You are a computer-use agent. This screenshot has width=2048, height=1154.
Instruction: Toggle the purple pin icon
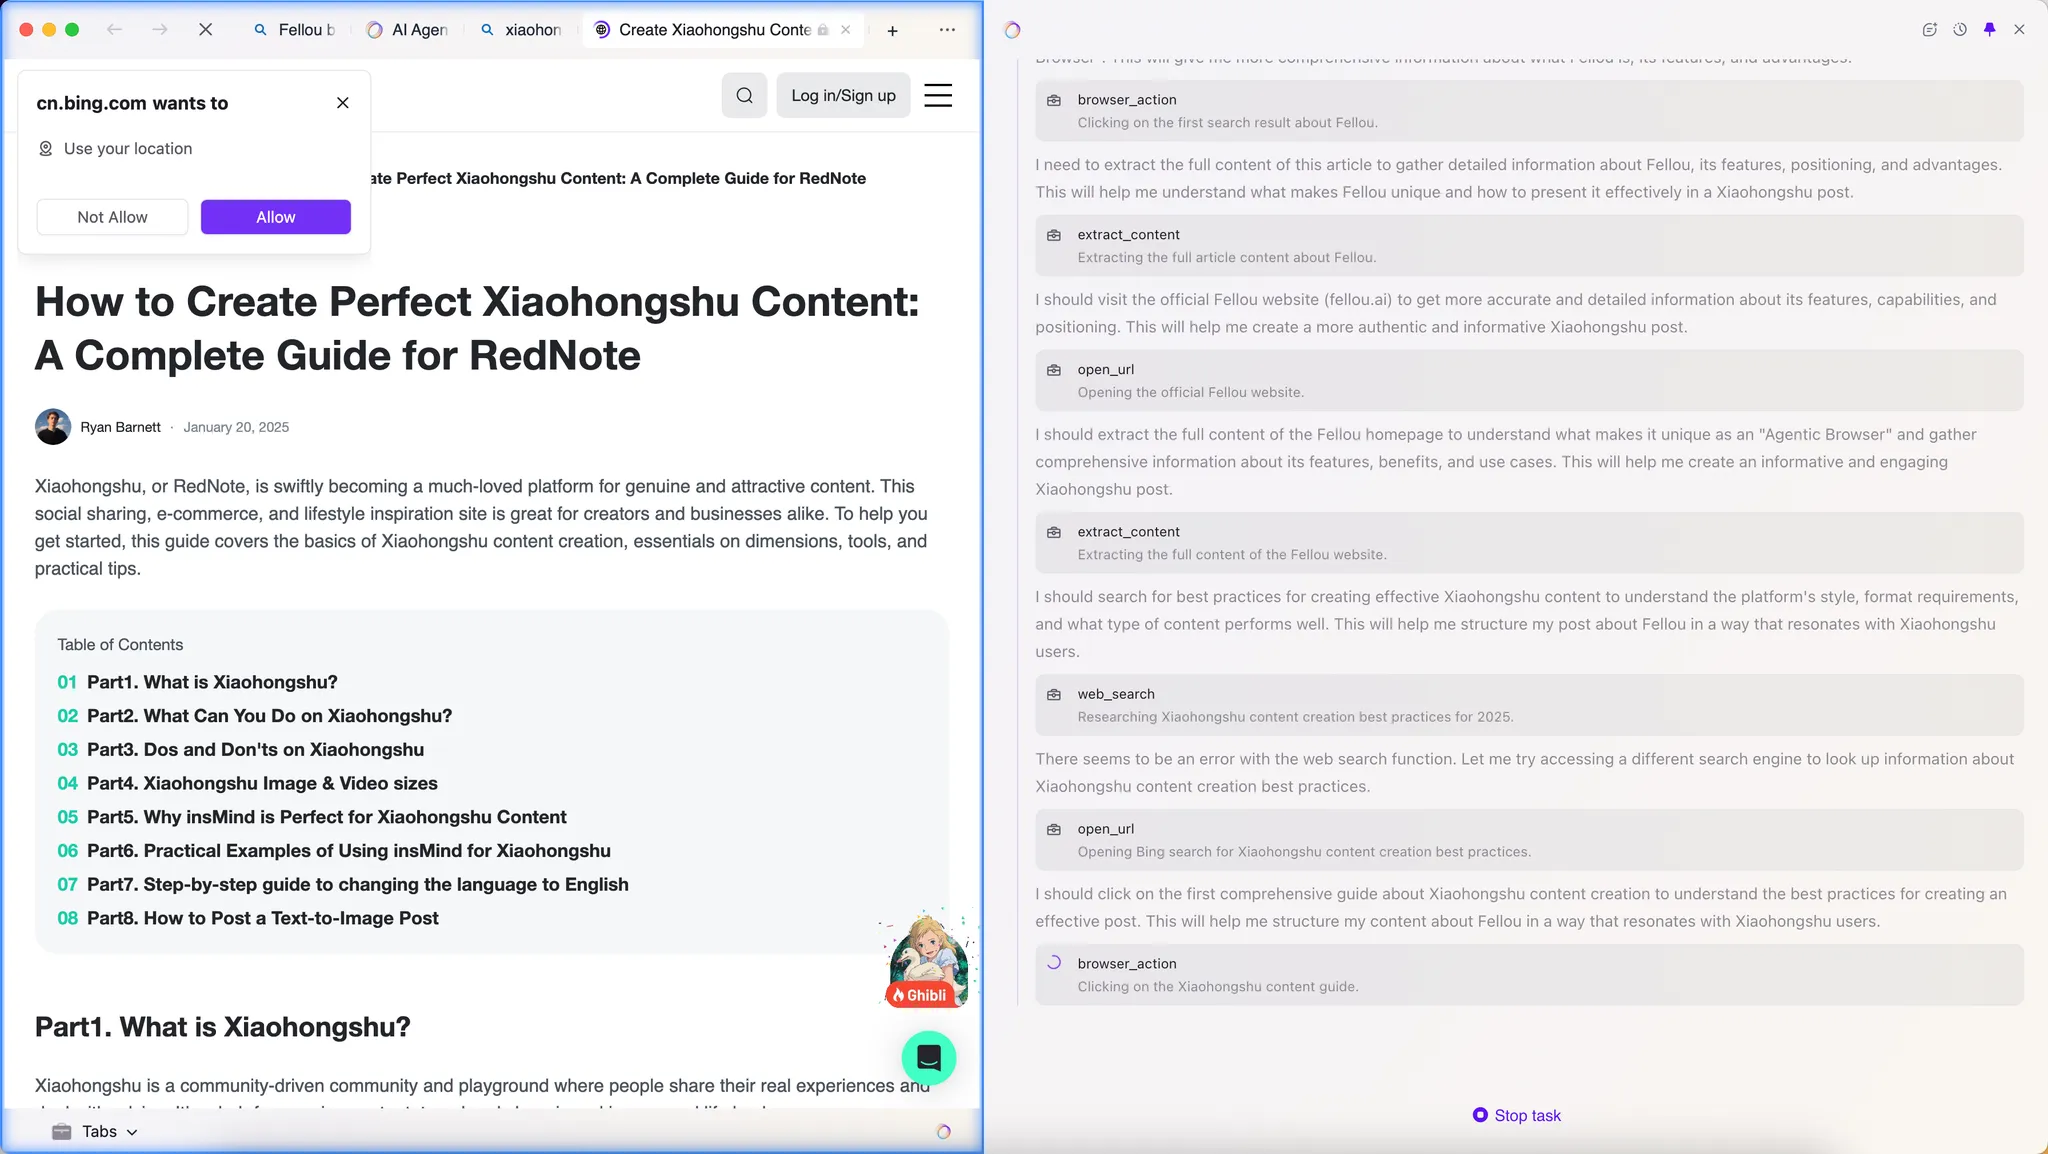pyautogui.click(x=1989, y=30)
